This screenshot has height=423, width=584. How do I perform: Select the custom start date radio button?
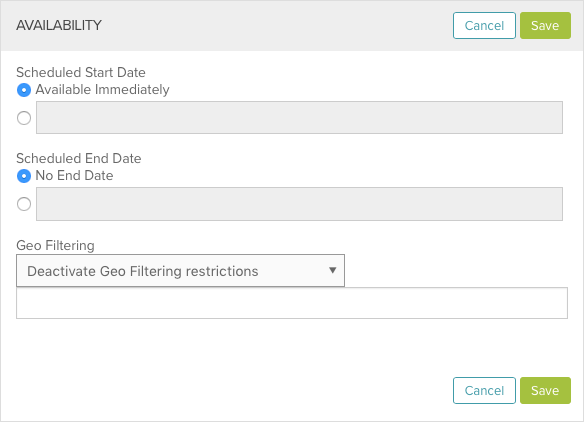(x=24, y=118)
